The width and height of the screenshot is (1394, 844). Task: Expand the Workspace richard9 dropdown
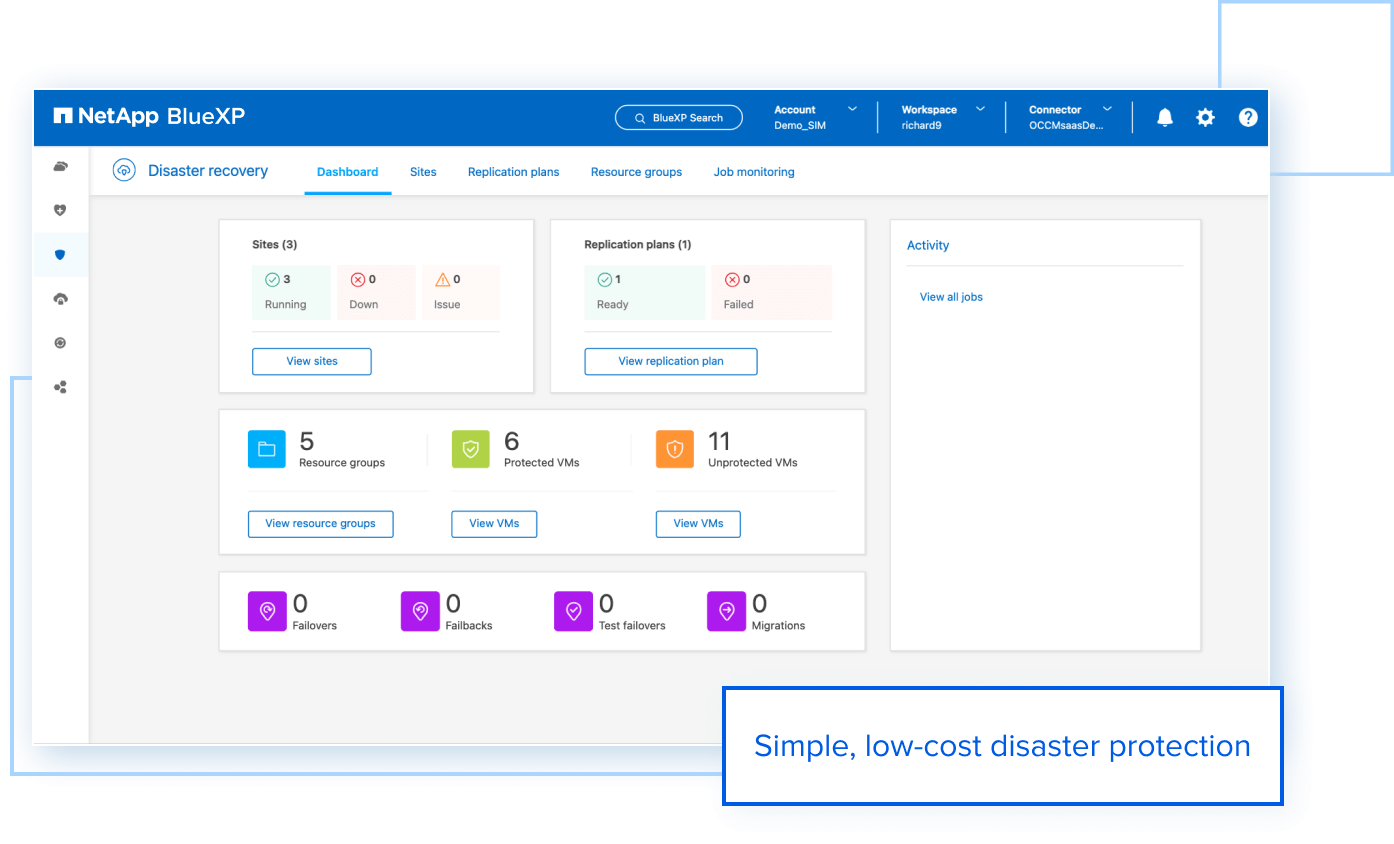pyautogui.click(x=940, y=117)
